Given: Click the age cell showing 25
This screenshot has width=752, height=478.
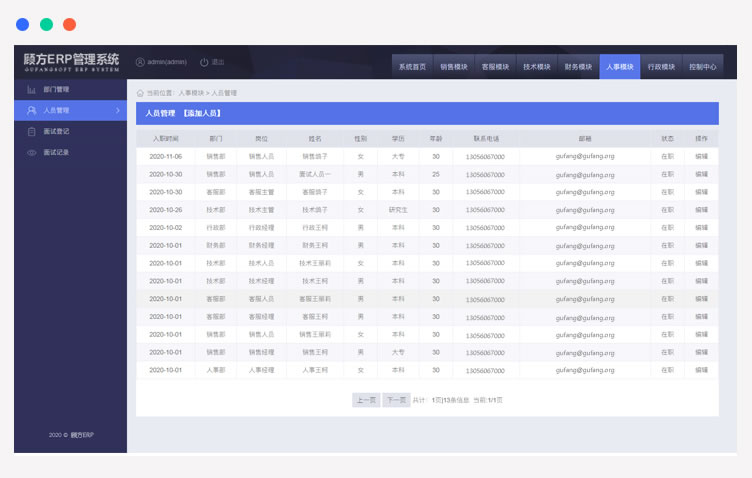Looking at the screenshot, I should (x=435, y=175).
